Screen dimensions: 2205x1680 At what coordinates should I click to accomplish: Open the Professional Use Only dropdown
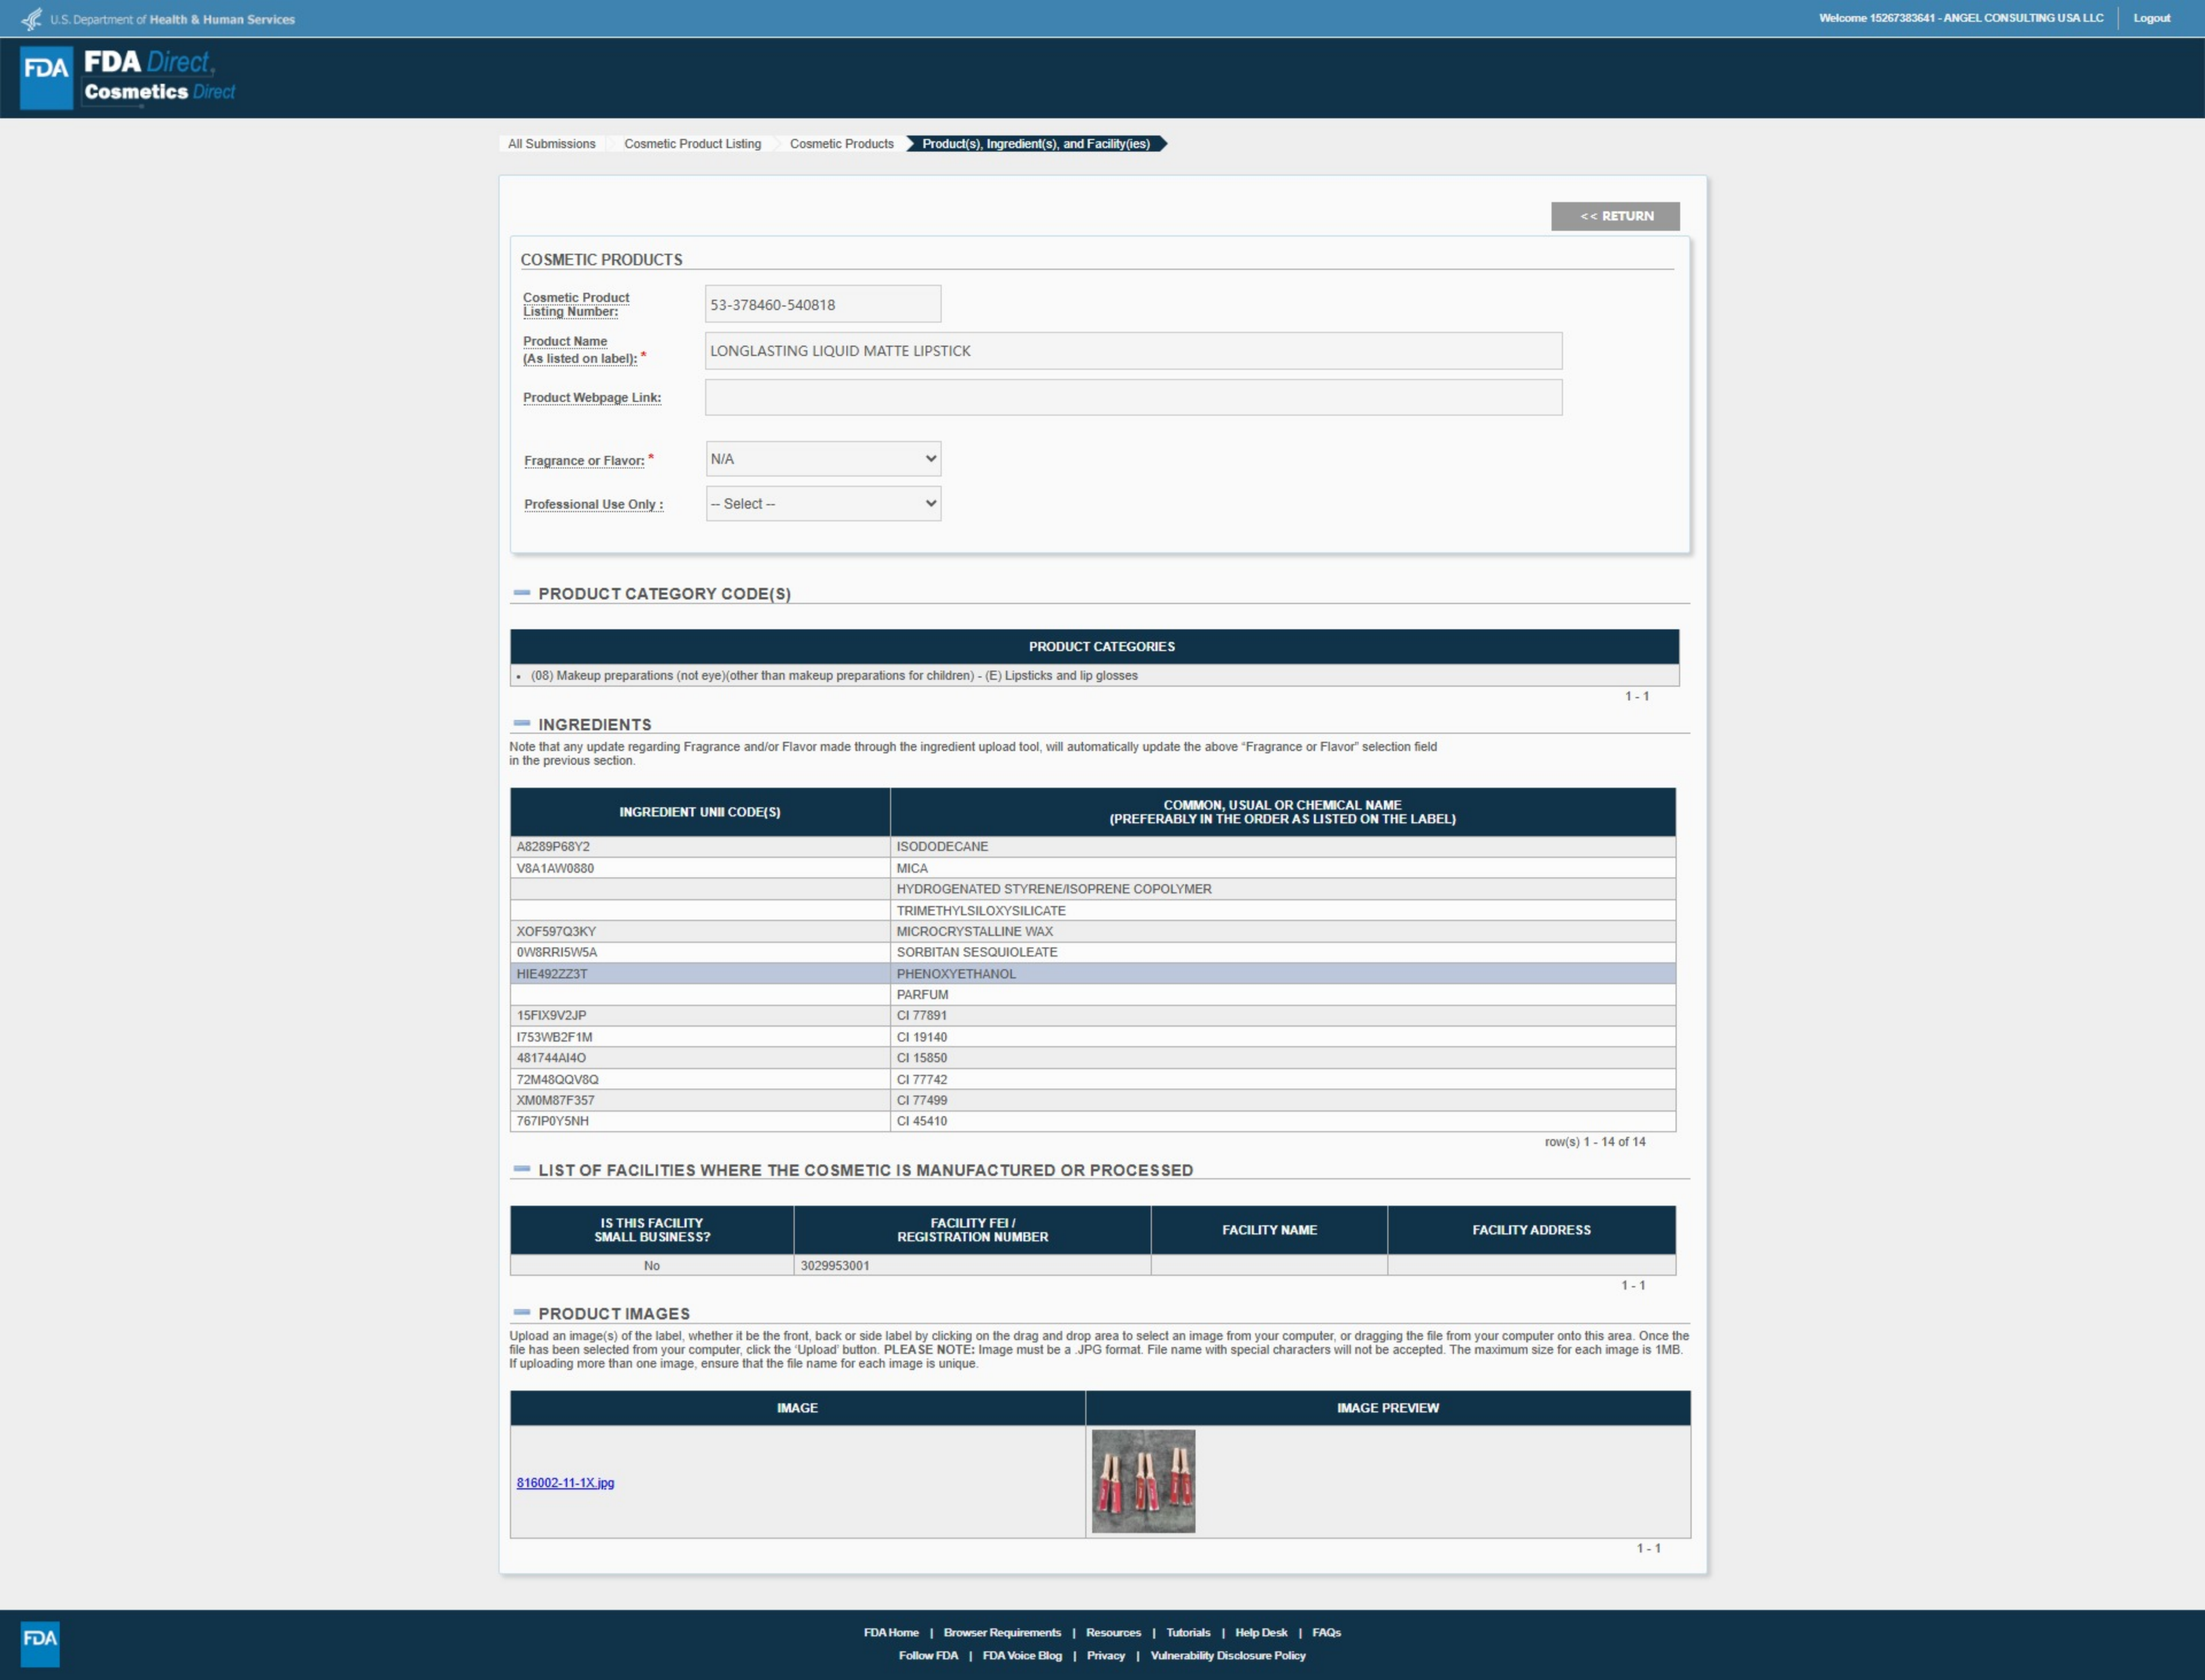pos(822,504)
